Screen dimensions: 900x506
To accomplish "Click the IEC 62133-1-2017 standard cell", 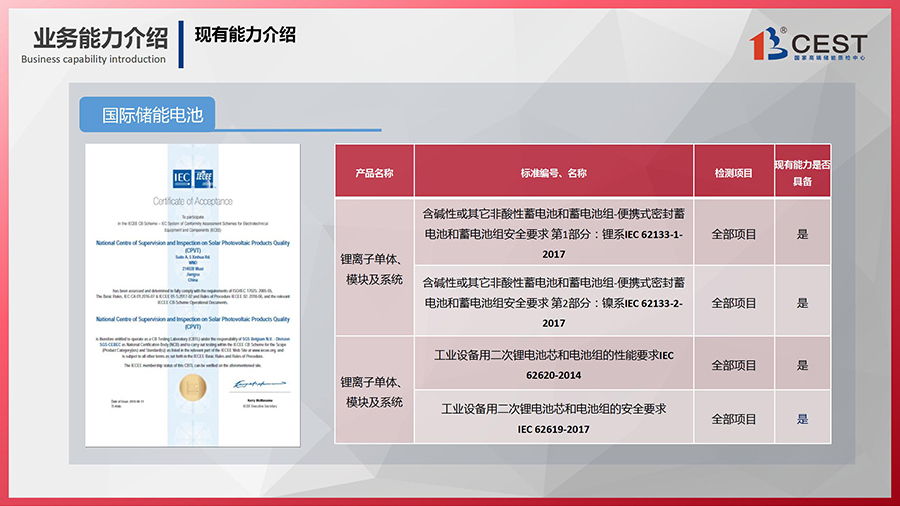I will 554,232.
